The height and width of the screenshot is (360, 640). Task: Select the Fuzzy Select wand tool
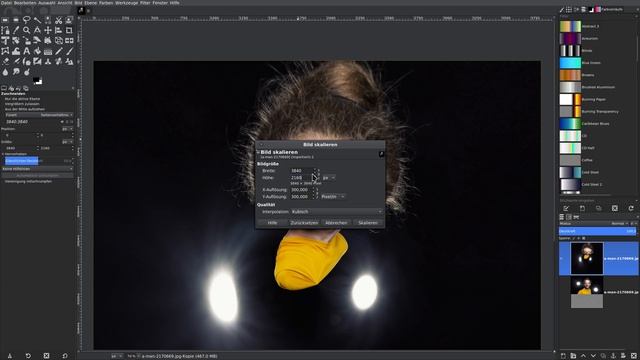(37, 20)
